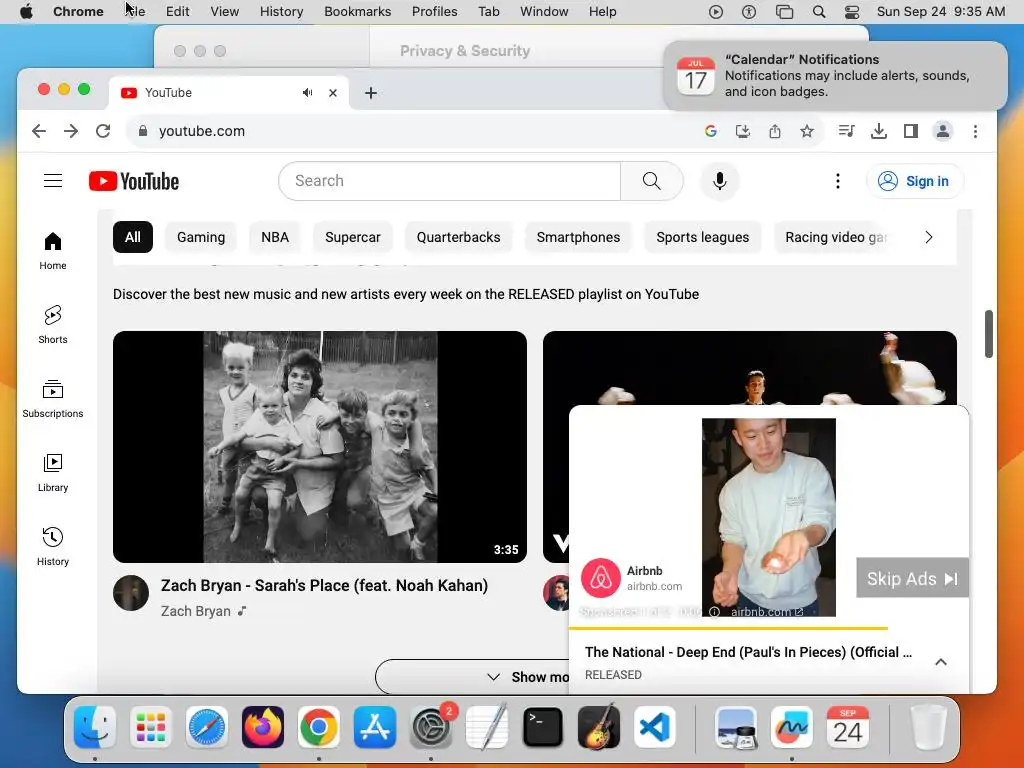The image size is (1024, 768).
Task: Click the Sign in button
Action: 915,181
